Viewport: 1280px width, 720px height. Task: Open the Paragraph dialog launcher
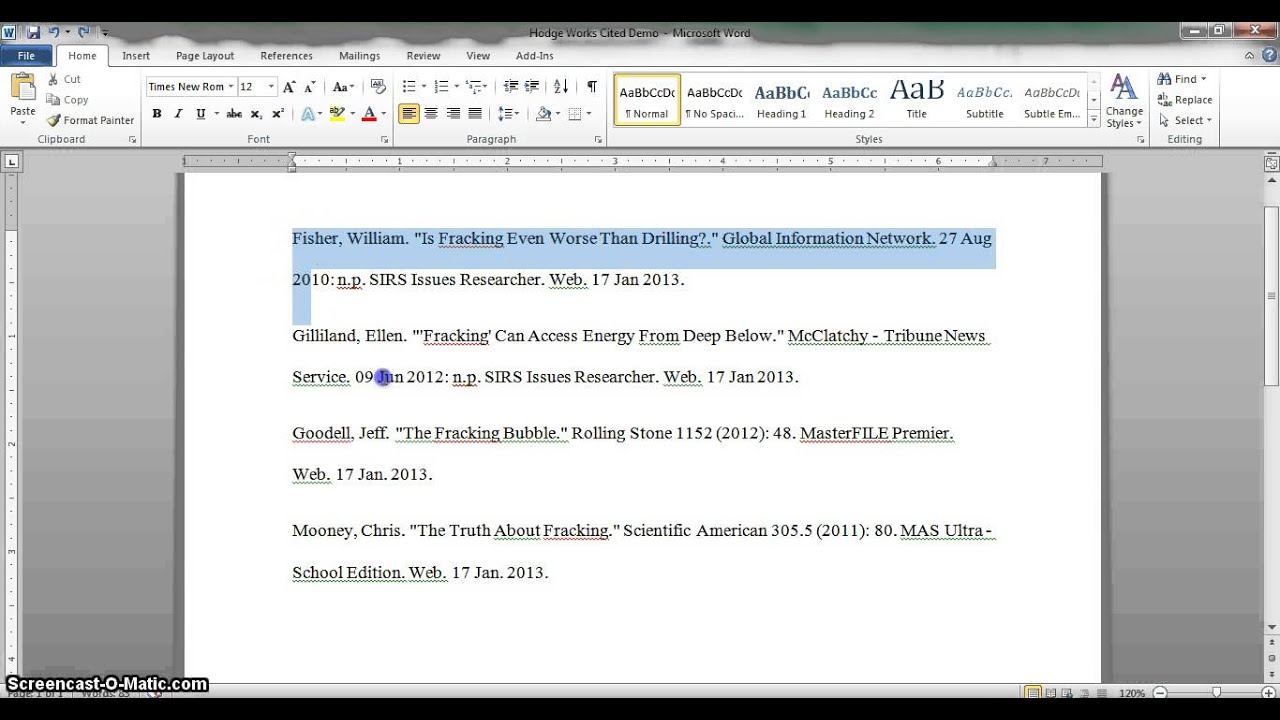click(x=599, y=140)
